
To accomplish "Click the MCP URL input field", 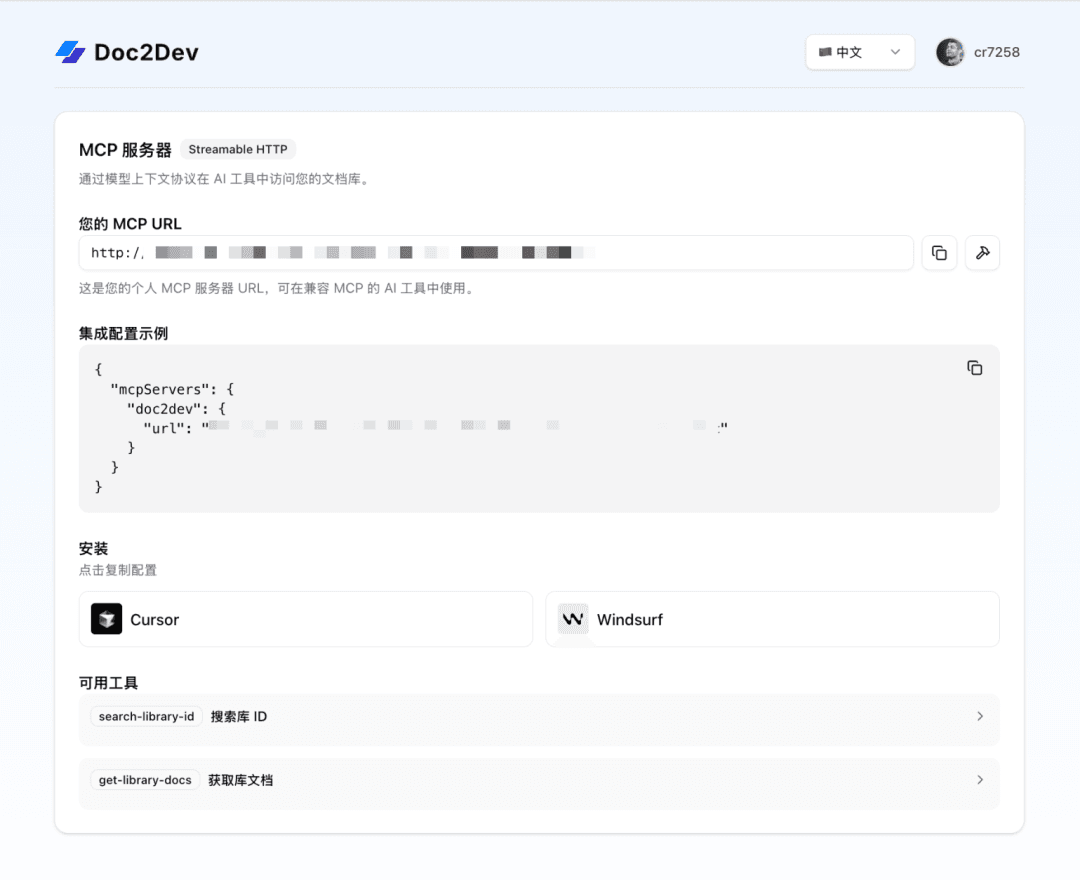I will pos(496,253).
